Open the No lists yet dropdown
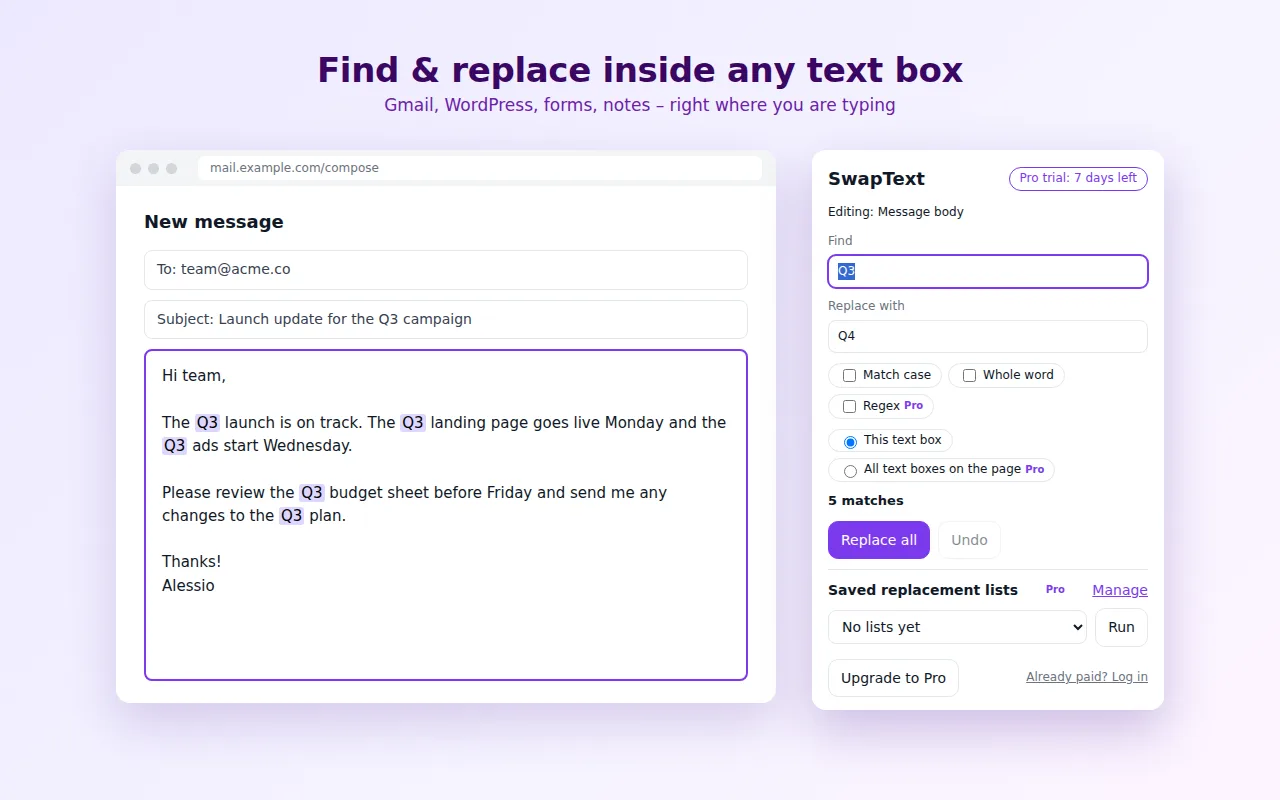The image size is (1280, 800). point(957,627)
